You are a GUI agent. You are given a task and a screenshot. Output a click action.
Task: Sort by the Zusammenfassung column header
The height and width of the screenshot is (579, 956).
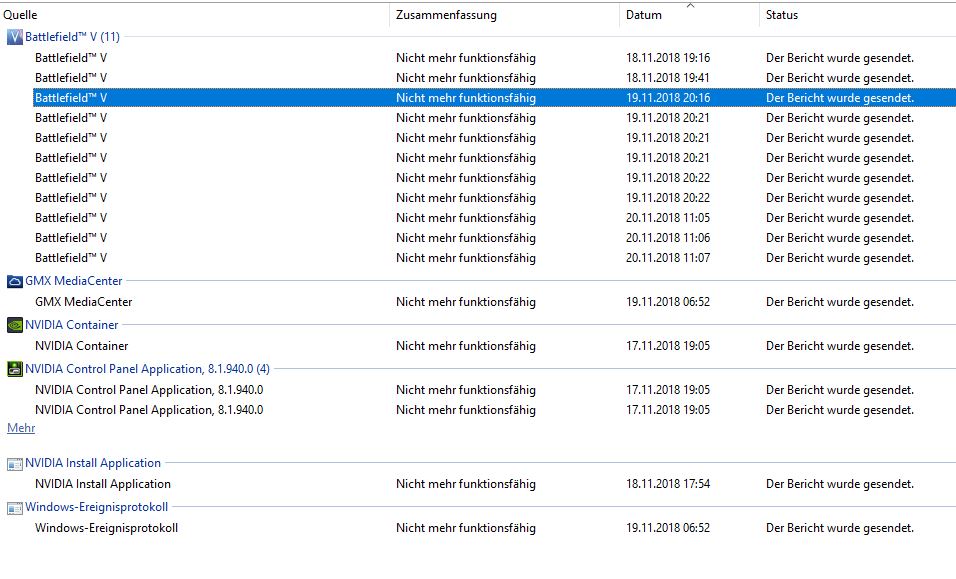(505, 15)
